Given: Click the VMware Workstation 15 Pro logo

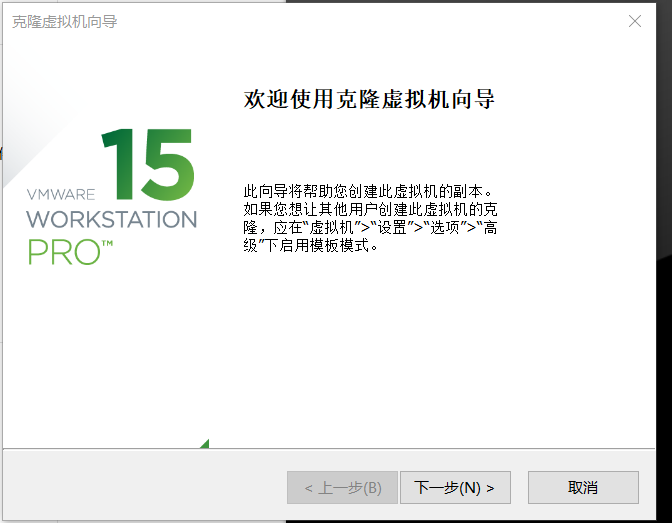Looking at the screenshot, I should 112,196.
